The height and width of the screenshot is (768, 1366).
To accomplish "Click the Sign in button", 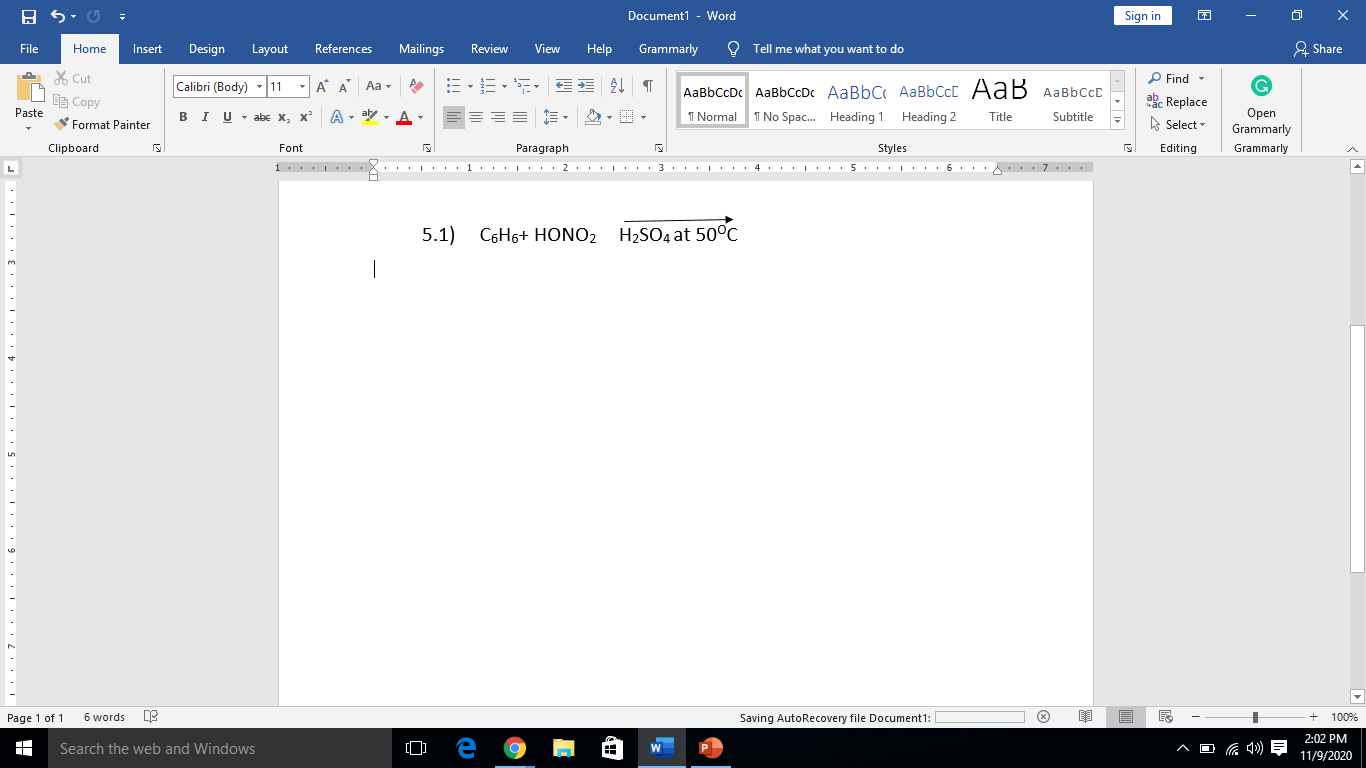I will click(x=1142, y=16).
